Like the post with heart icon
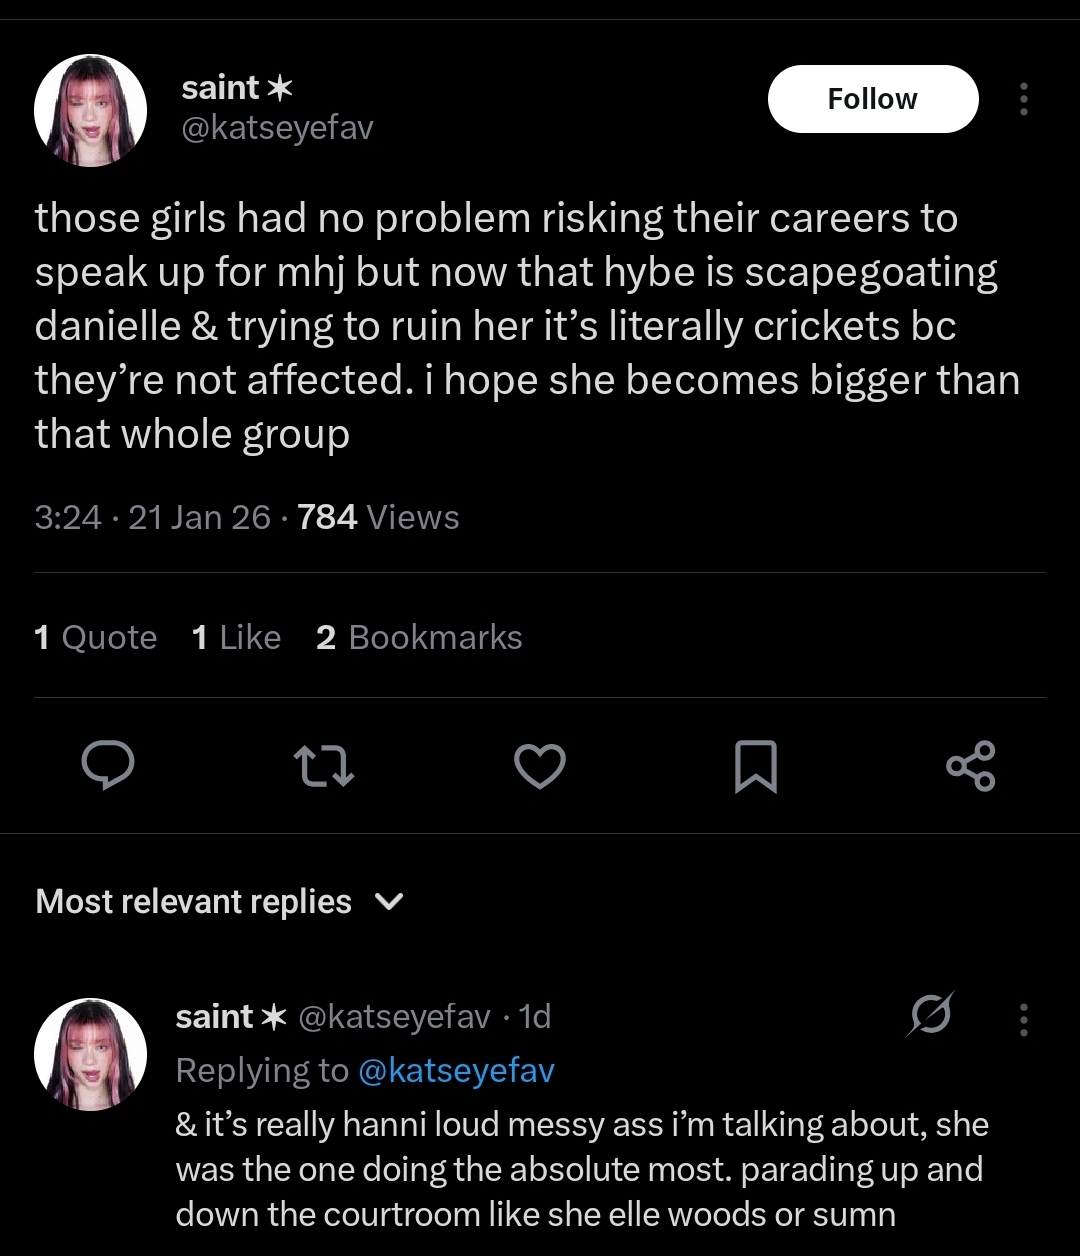 click(540, 767)
